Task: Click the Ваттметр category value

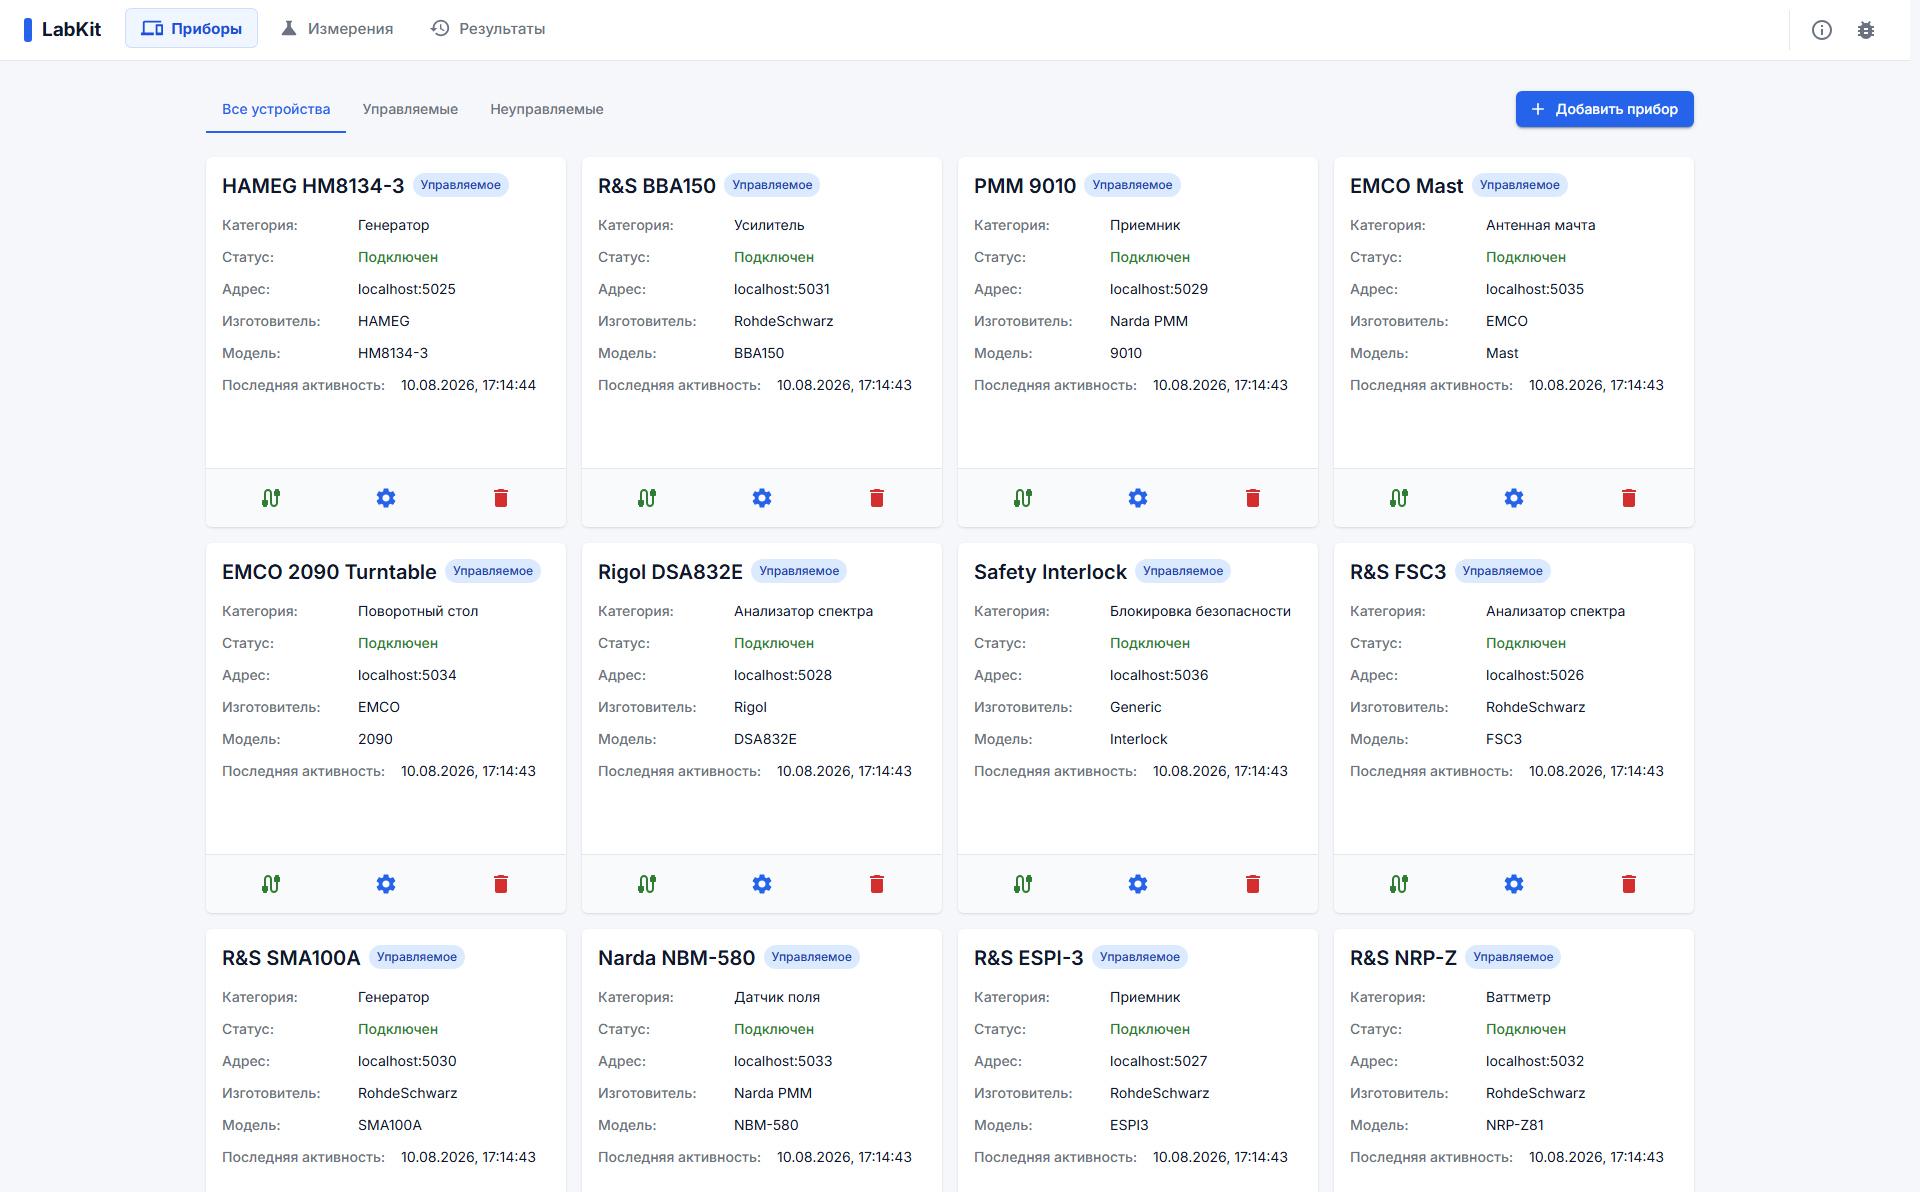Action: [x=1518, y=997]
